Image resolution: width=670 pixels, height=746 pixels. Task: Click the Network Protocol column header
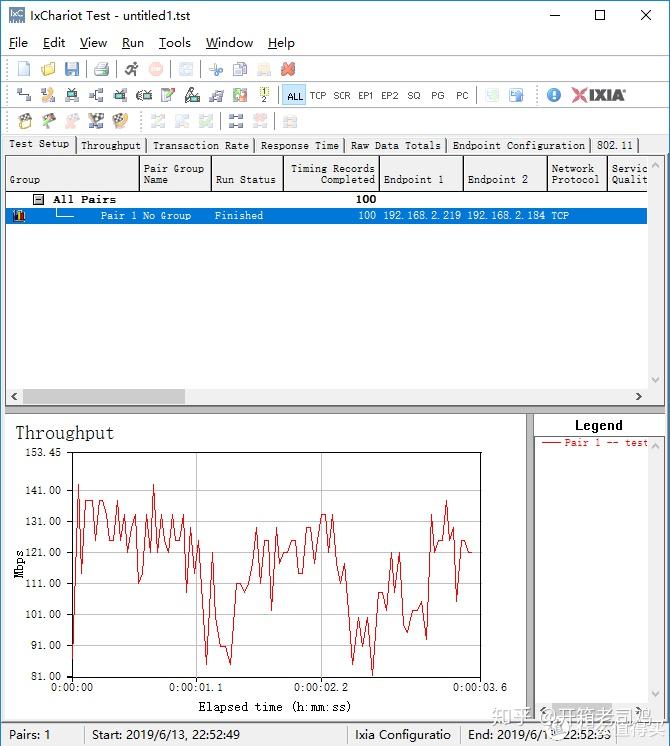point(577,174)
